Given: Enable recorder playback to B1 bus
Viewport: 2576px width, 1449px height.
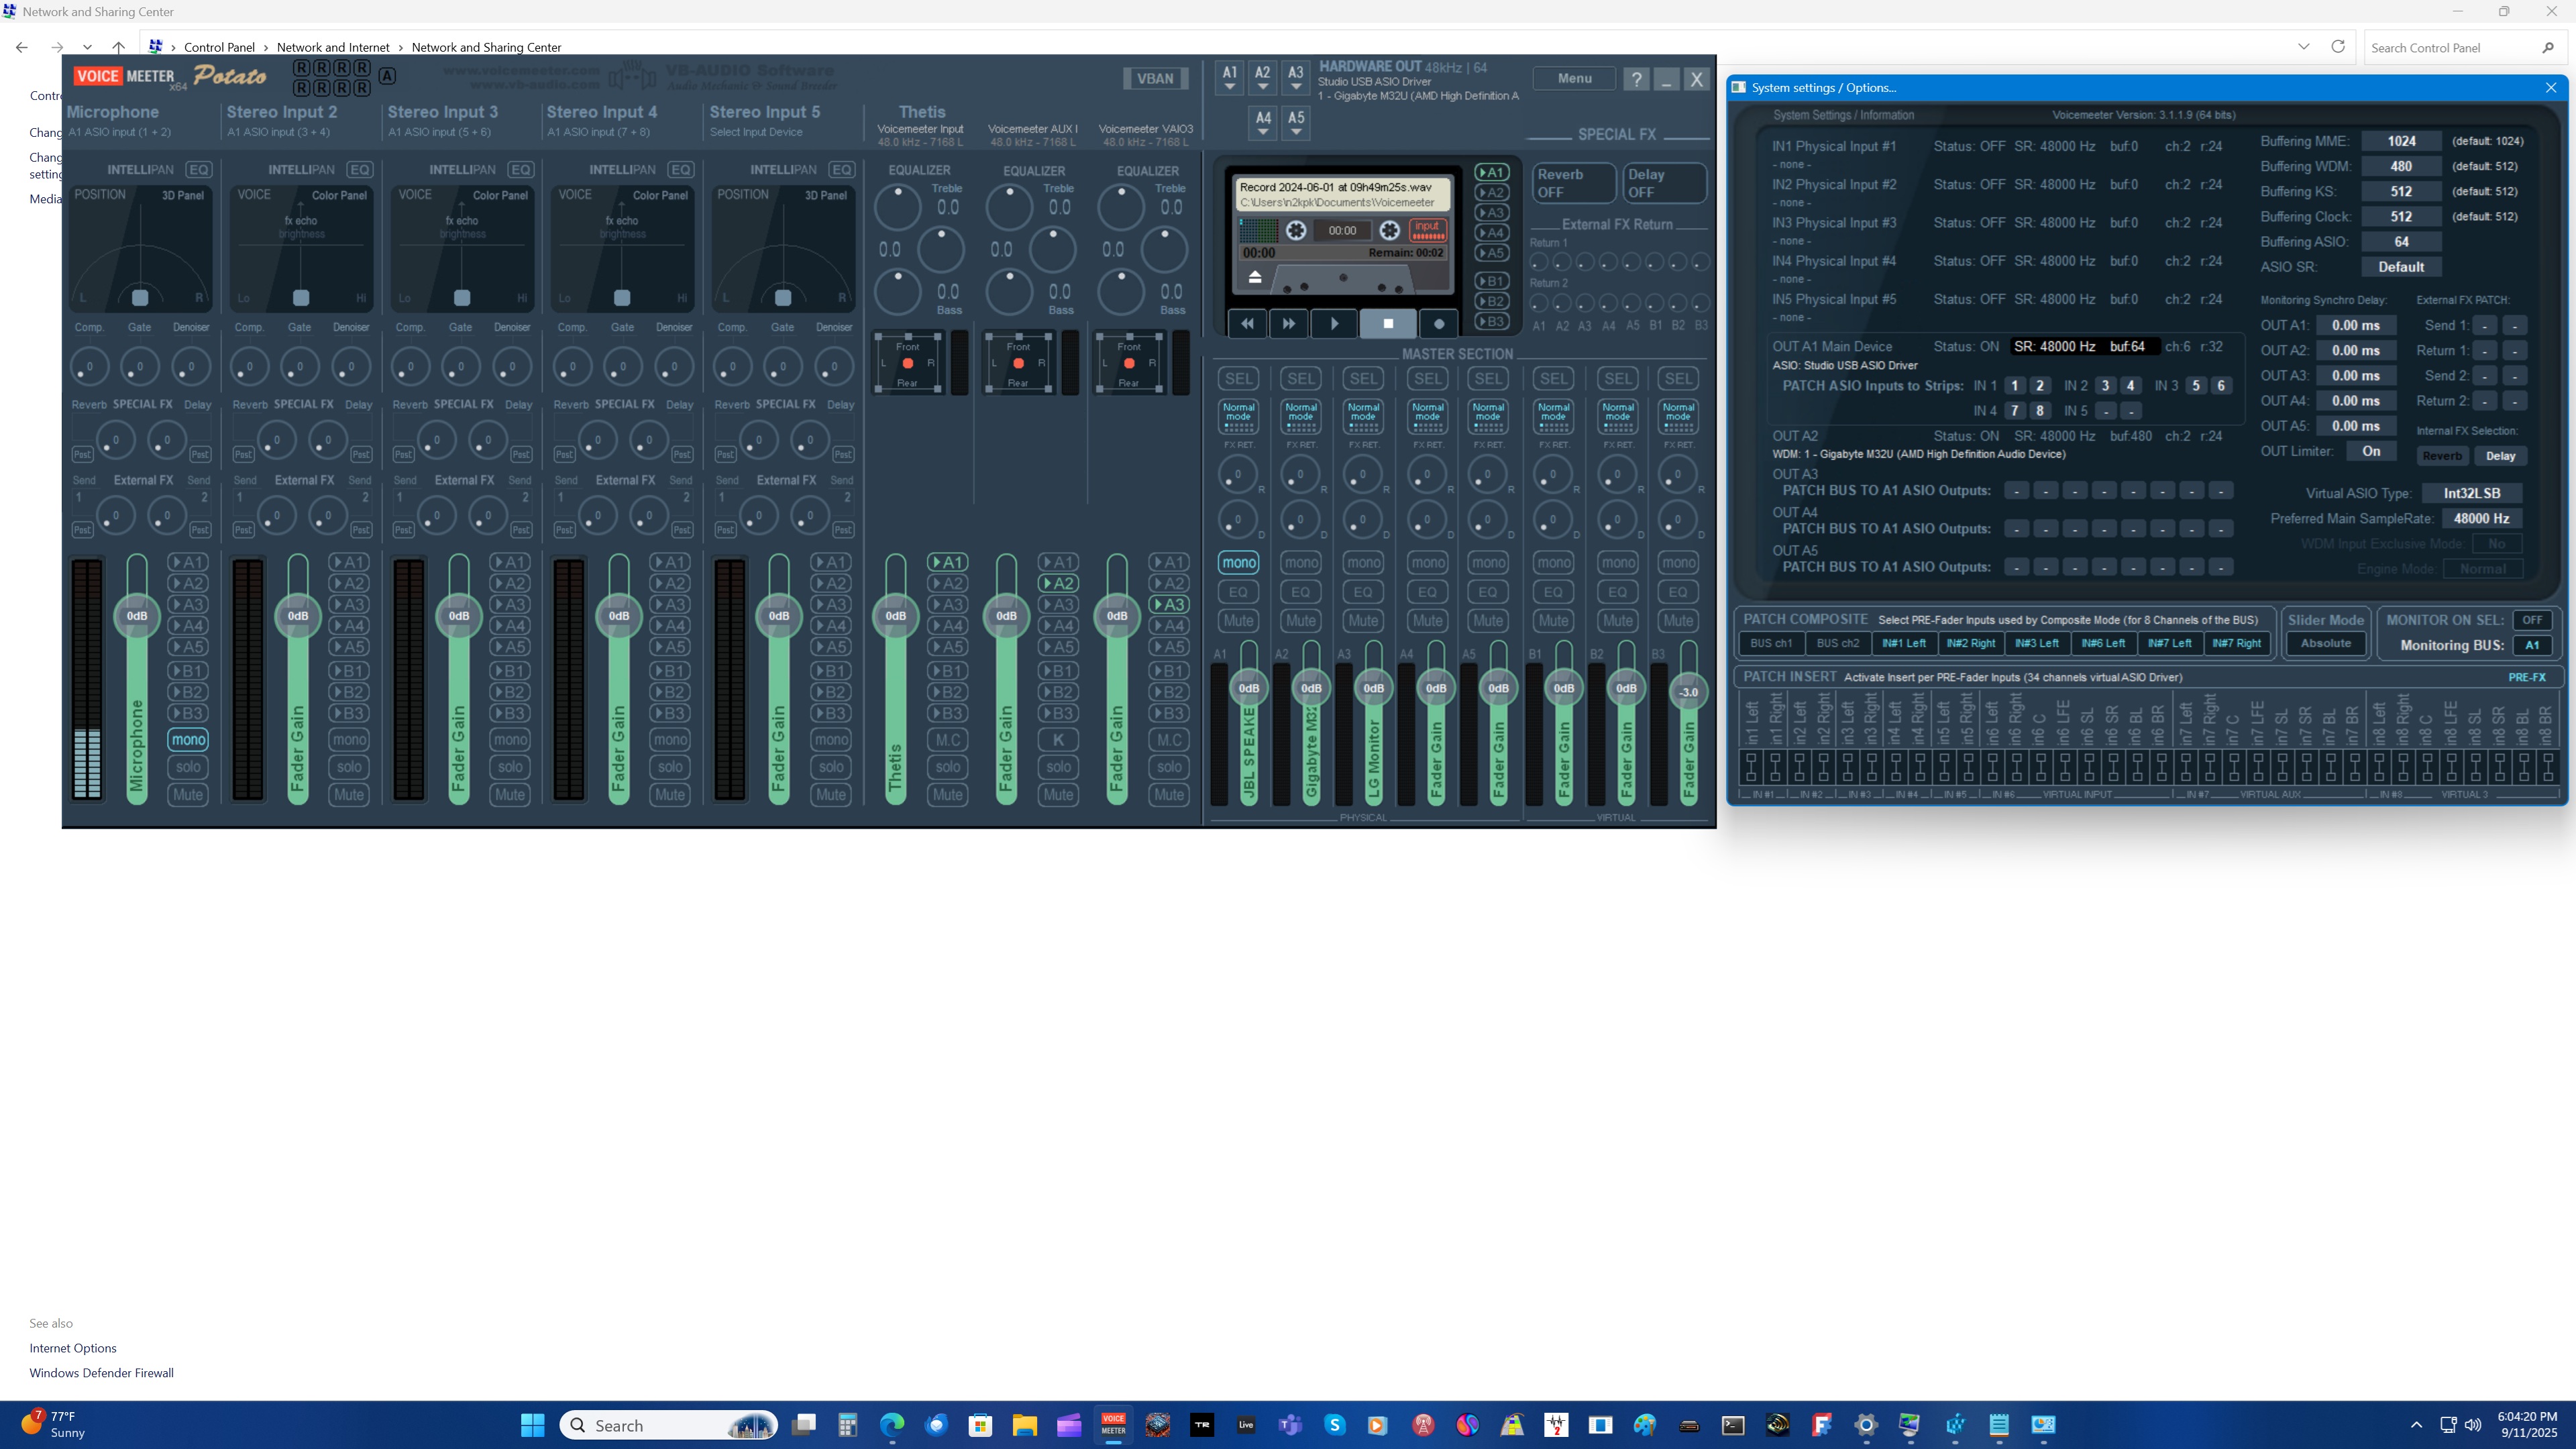Looking at the screenshot, I should click(x=1492, y=281).
